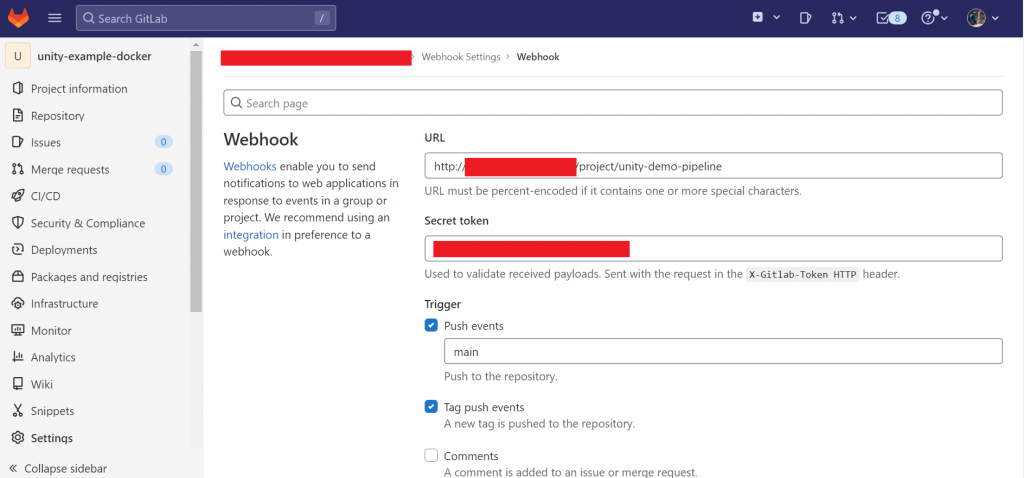Viewport: 1024px width, 478px height.
Task: Click the create new plus icon
Action: pos(758,18)
